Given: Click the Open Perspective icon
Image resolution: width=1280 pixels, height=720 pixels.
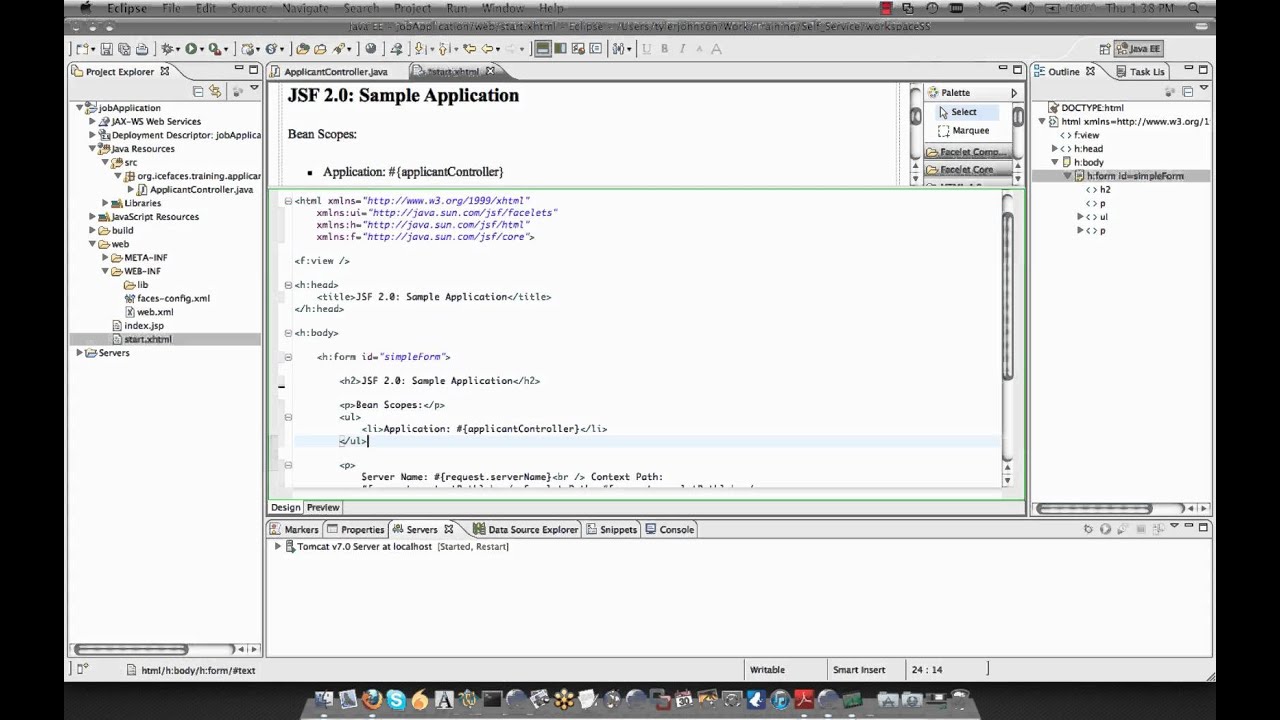Looking at the screenshot, I should point(1105,48).
